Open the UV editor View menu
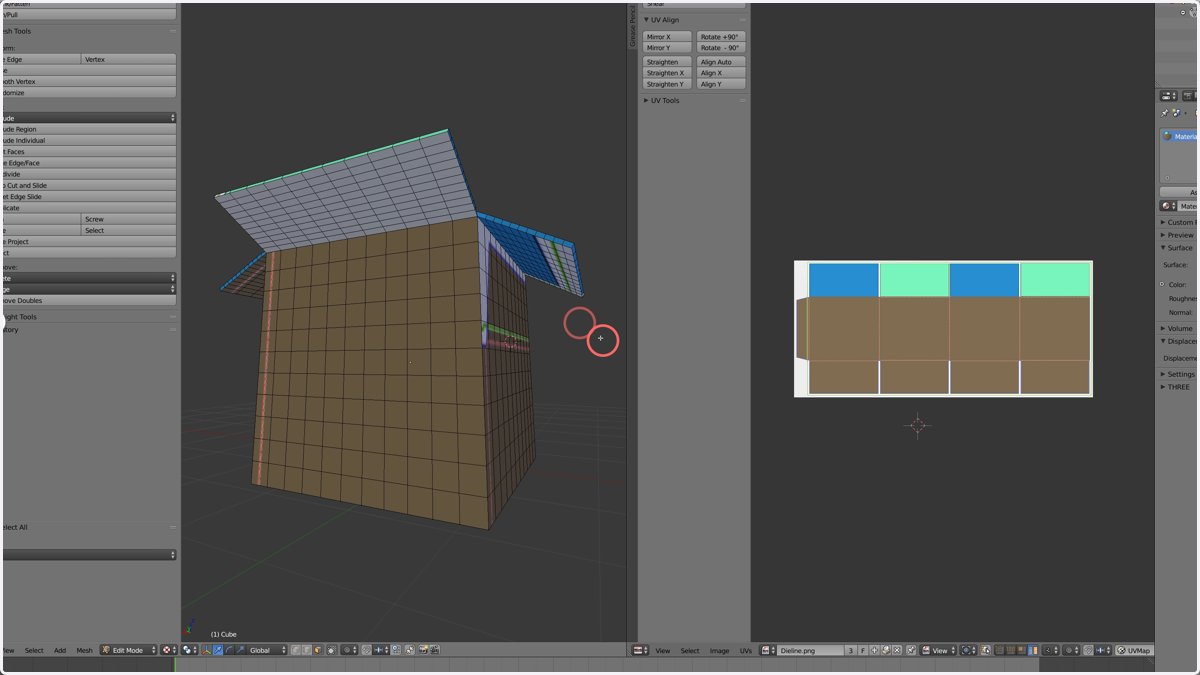The image size is (1200, 675). (x=662, y=650)
